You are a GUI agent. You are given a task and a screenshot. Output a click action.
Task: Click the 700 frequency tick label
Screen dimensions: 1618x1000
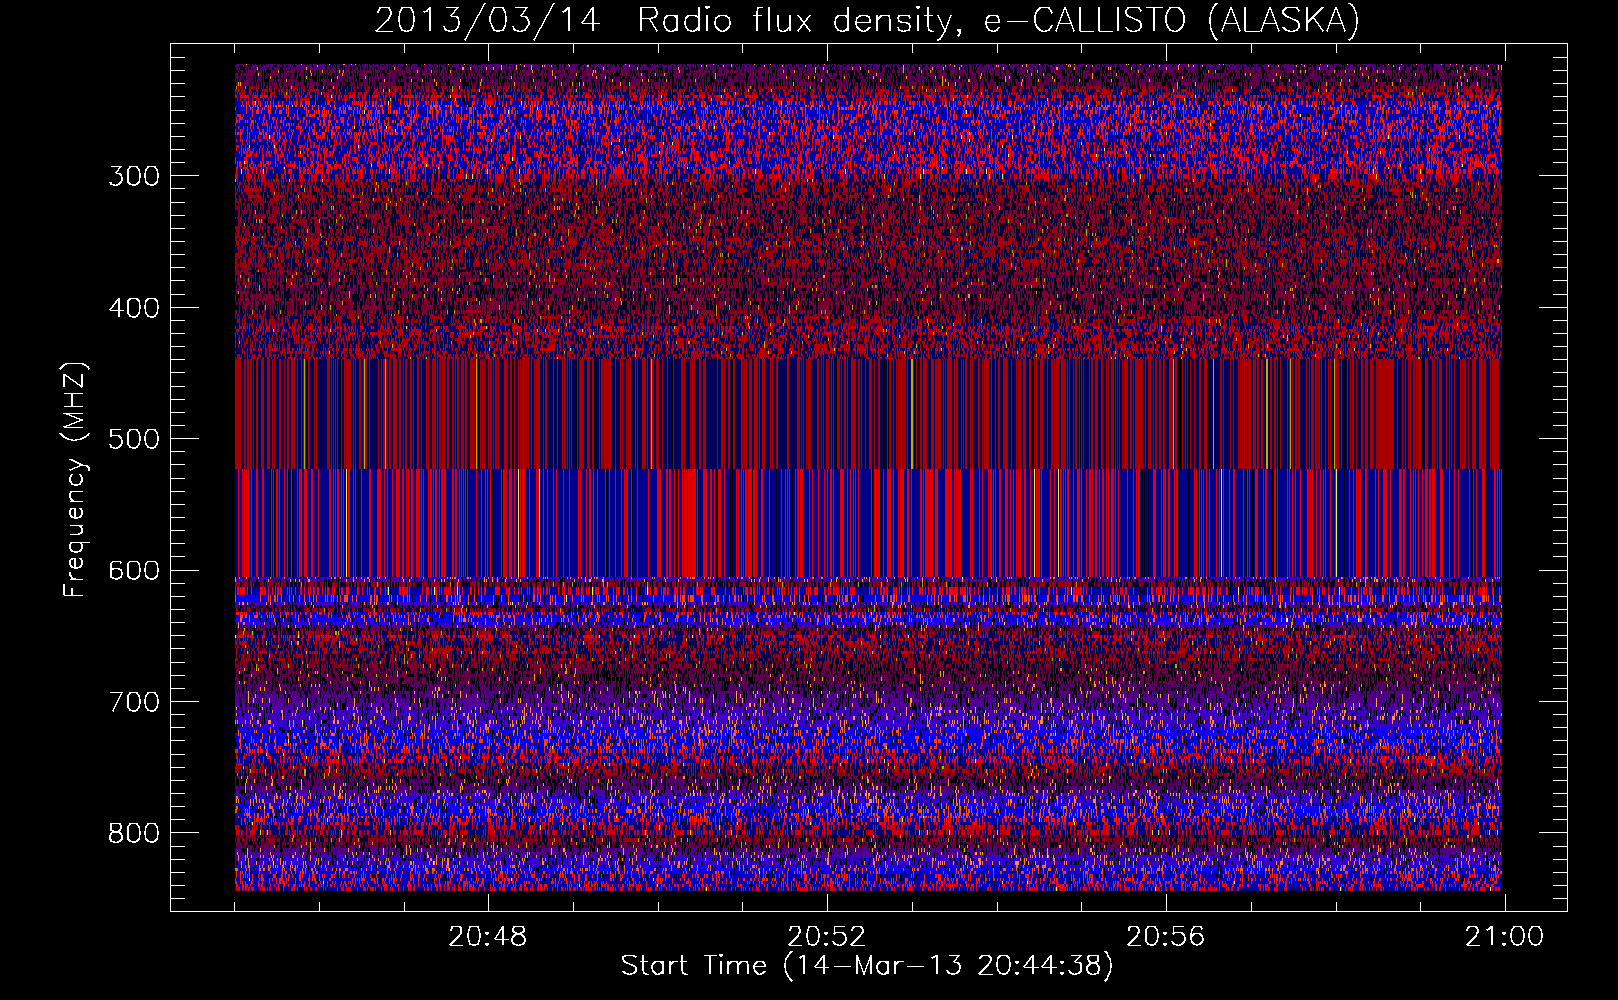coord(134,702)
